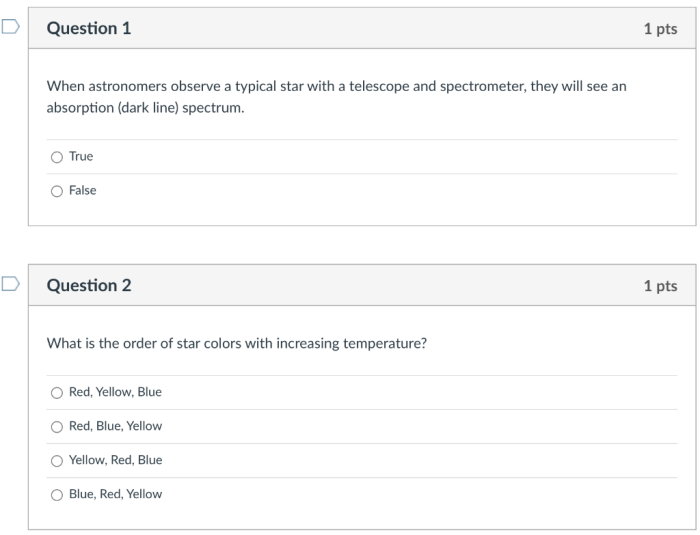Click the "True" answer label text
700x535 pixels.
(81, 157)
